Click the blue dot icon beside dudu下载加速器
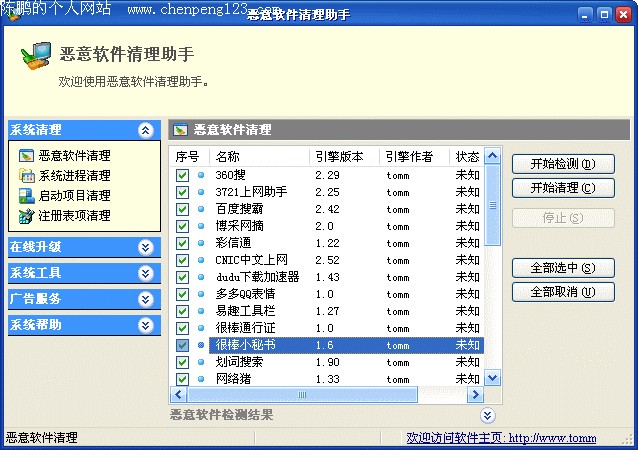Screen dimensions: 638x450 pyautogui.click(x=201, y=277)
